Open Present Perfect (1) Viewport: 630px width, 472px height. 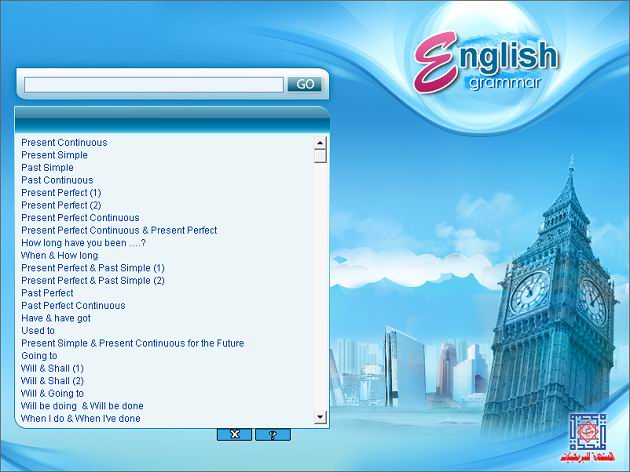point(61,193)
